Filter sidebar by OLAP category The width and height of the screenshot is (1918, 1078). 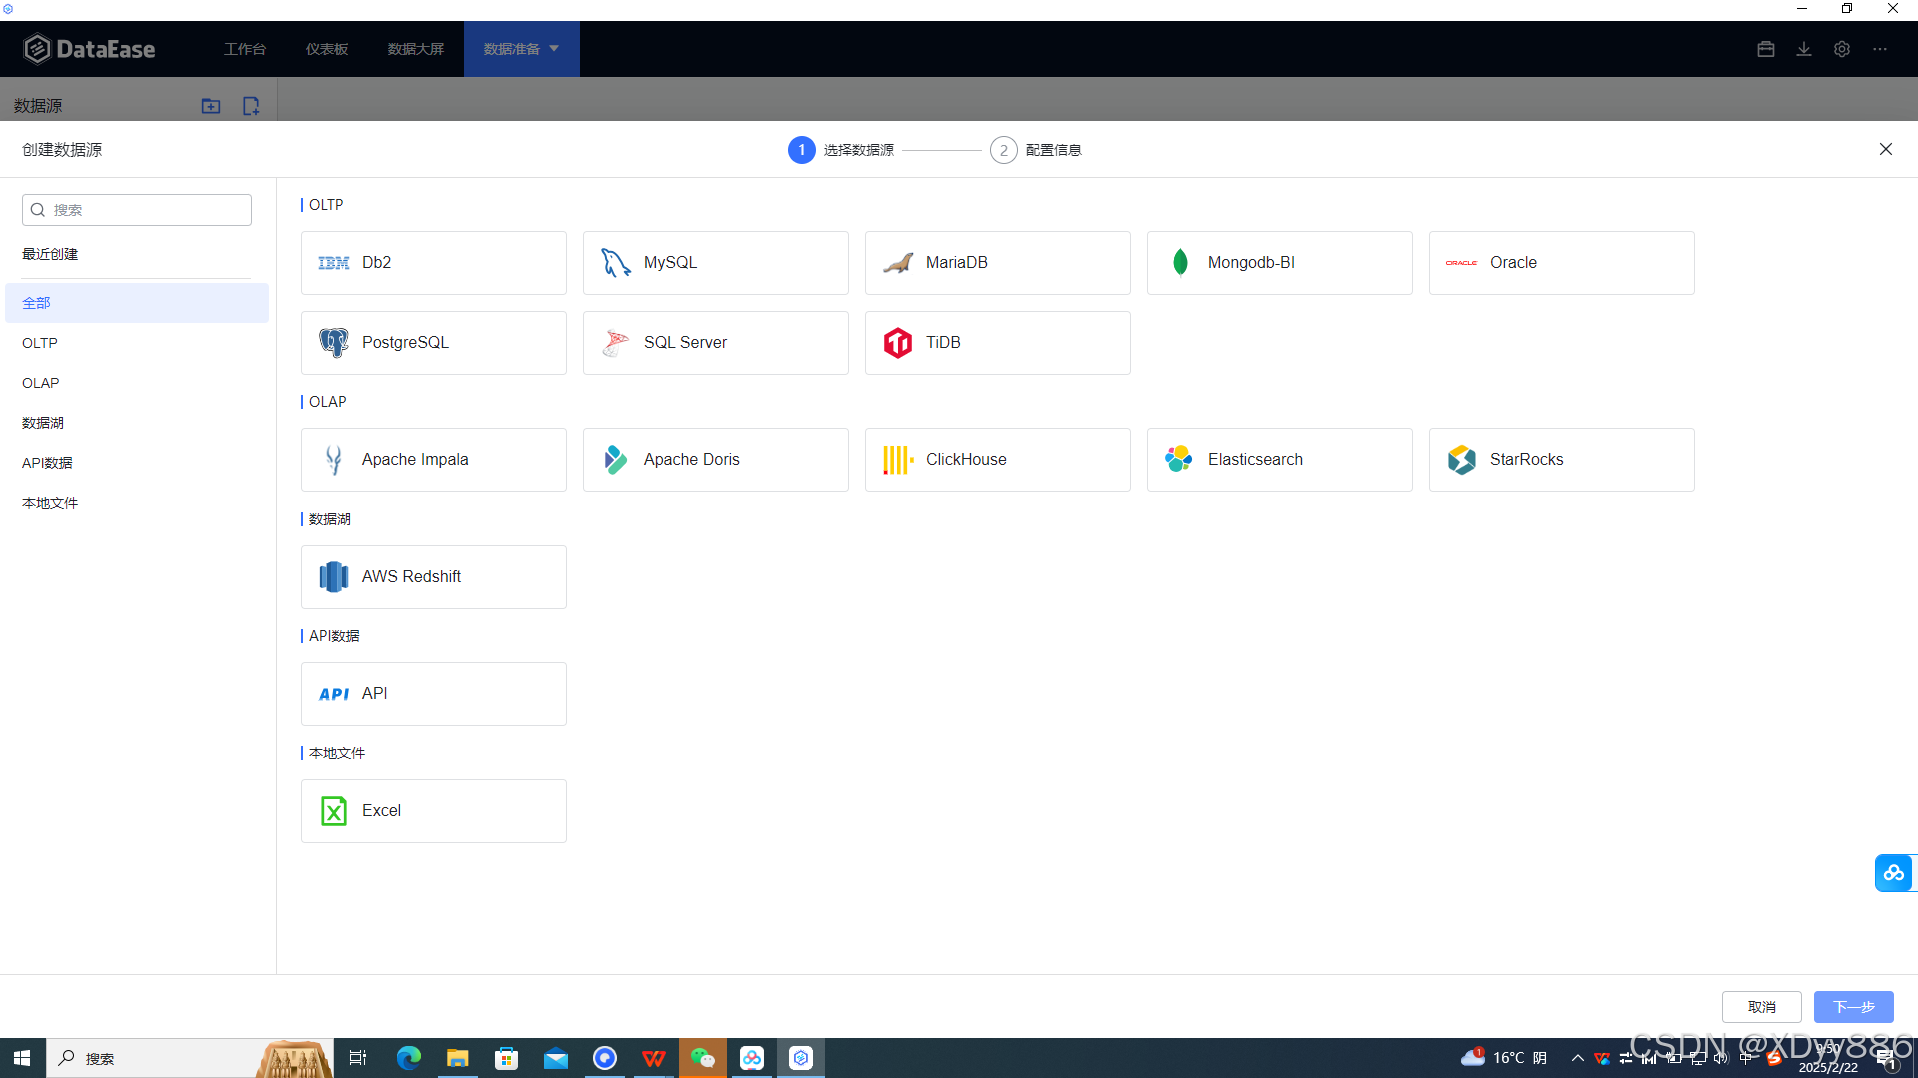137,383
